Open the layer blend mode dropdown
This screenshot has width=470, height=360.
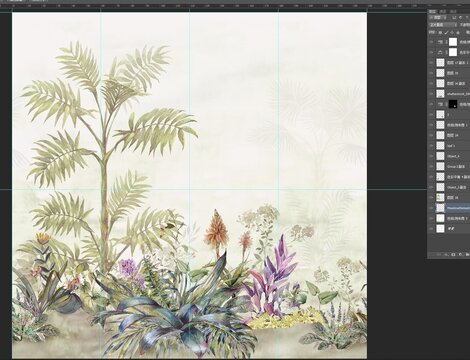[x=443, y=25]
